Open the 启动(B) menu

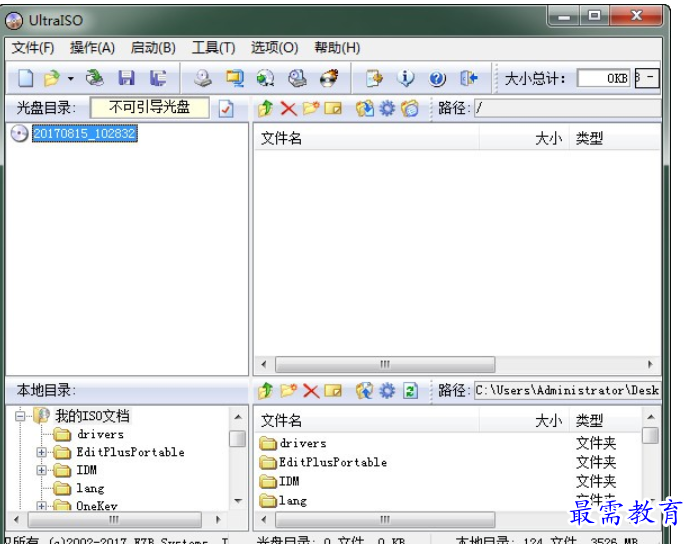point(153,48)
